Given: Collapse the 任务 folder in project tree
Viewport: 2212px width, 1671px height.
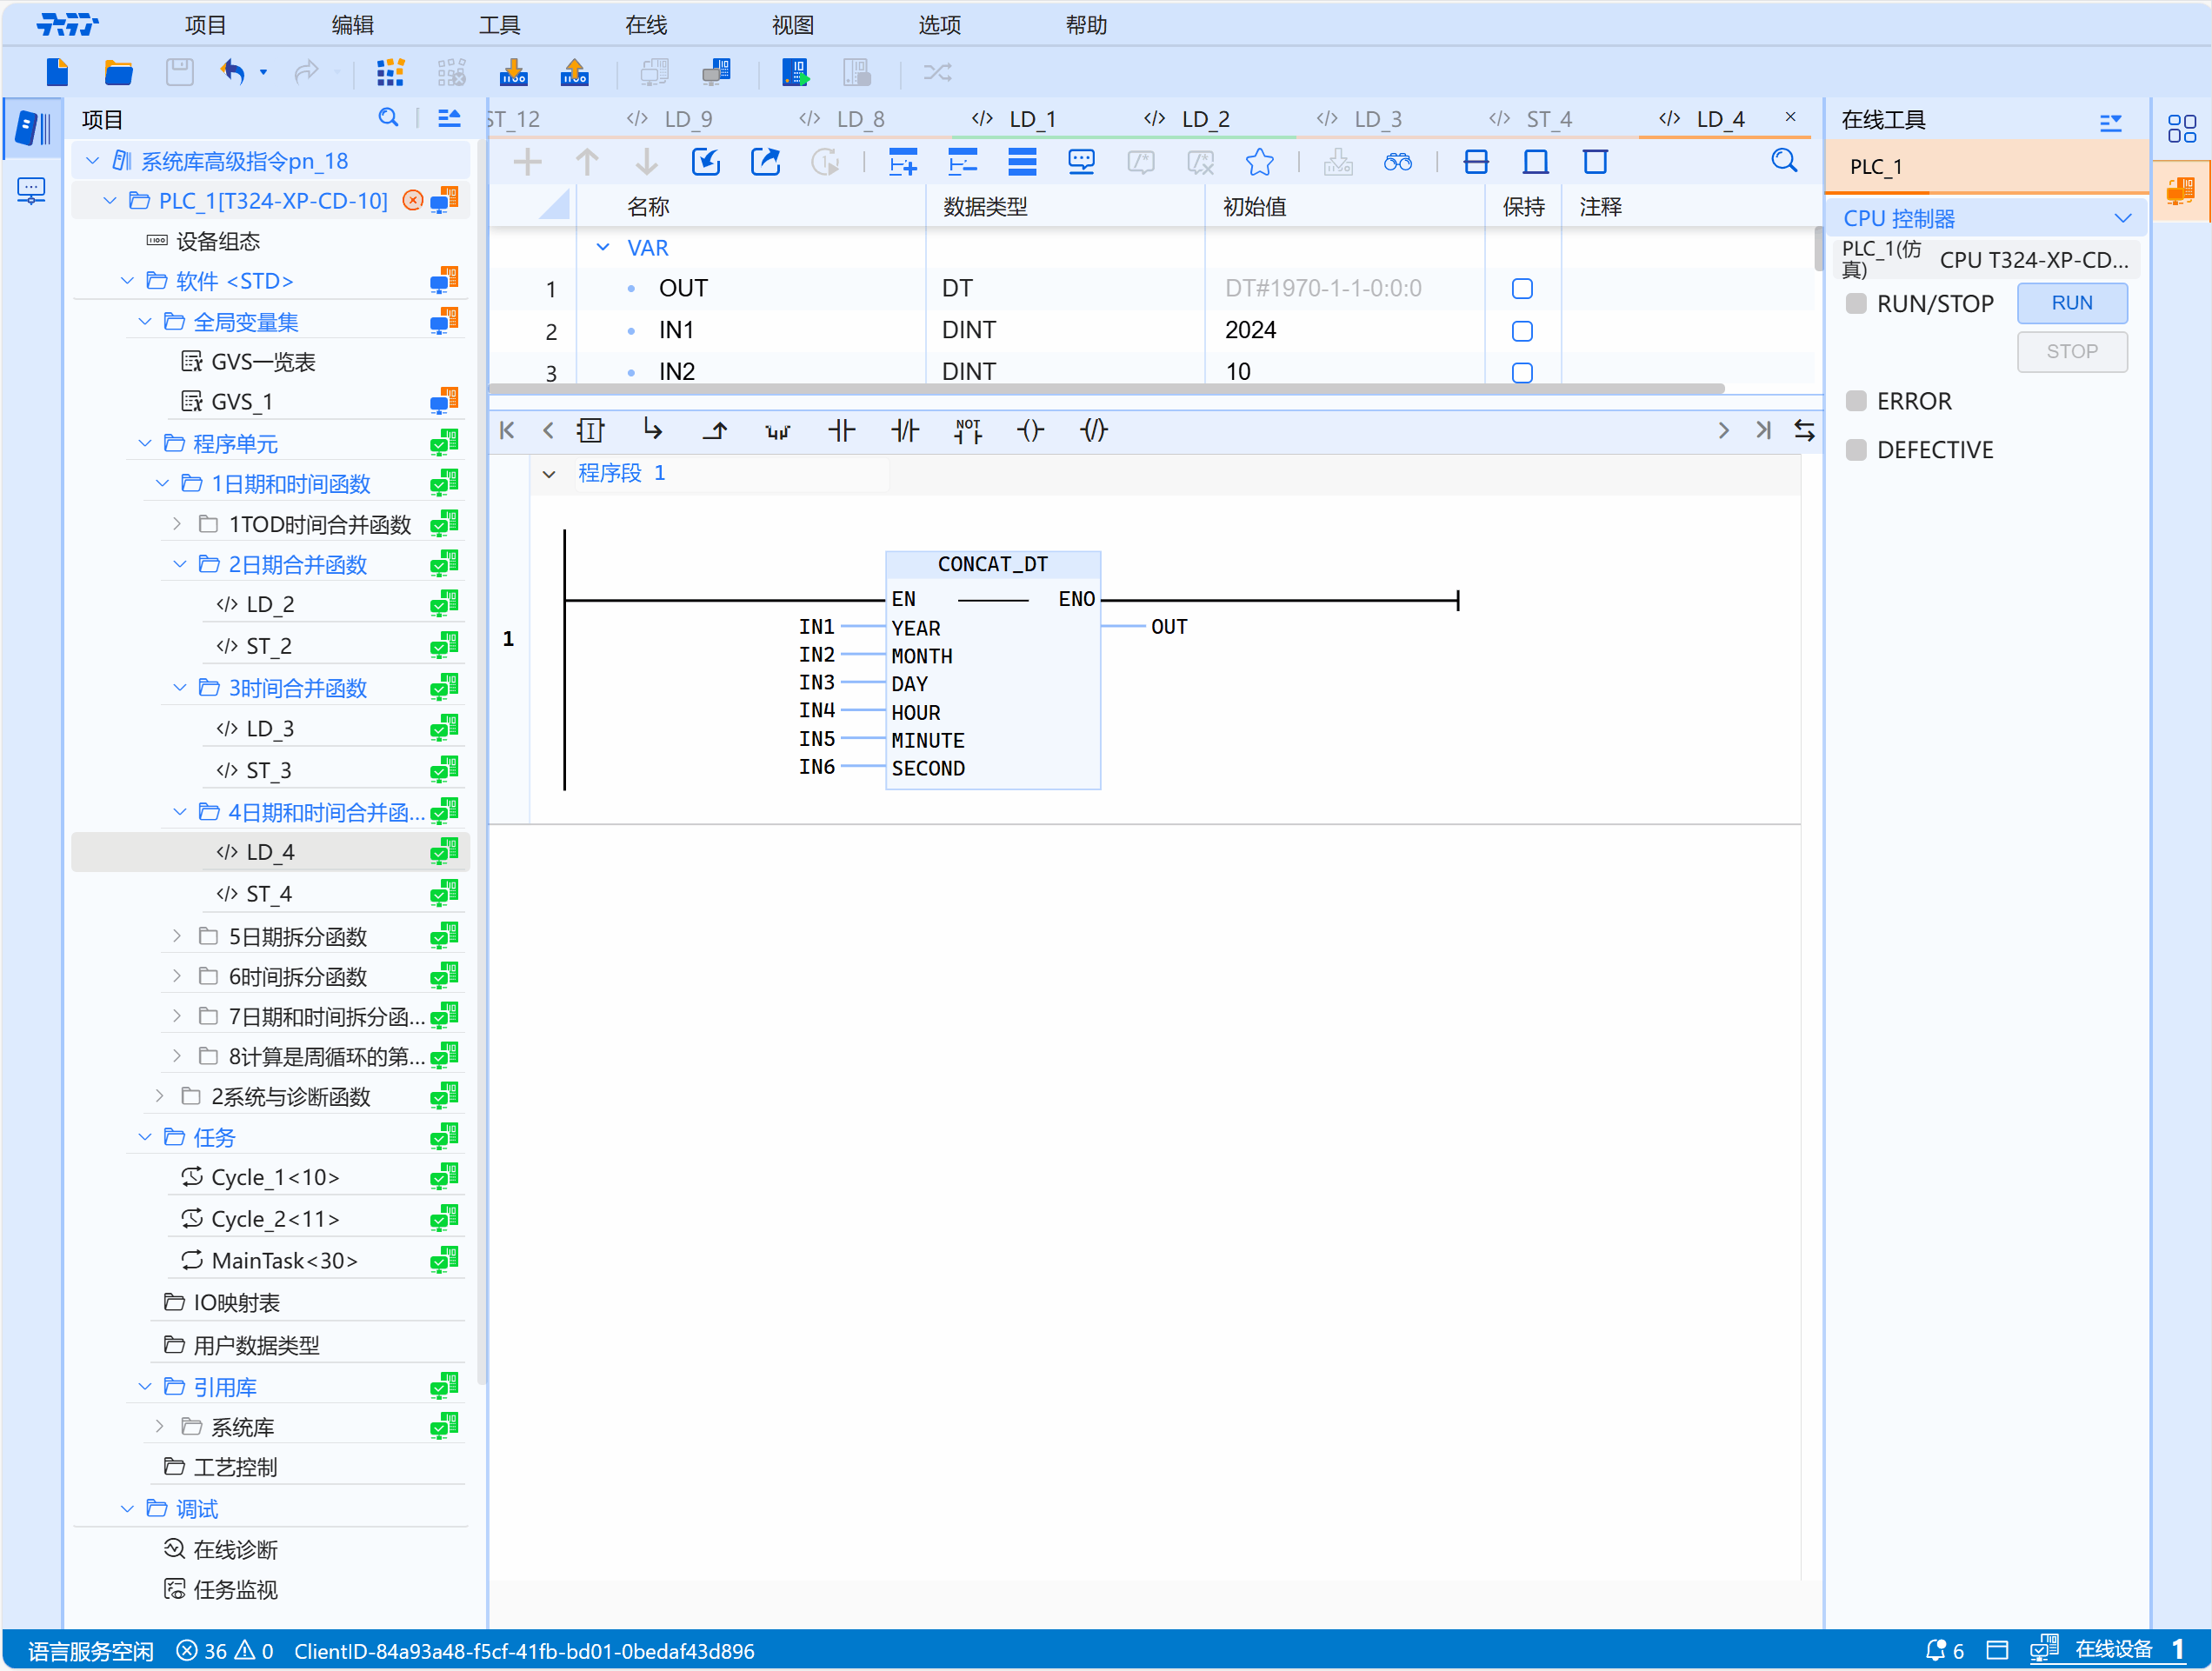Looking at the screenshot, I should click(145, 1137).
